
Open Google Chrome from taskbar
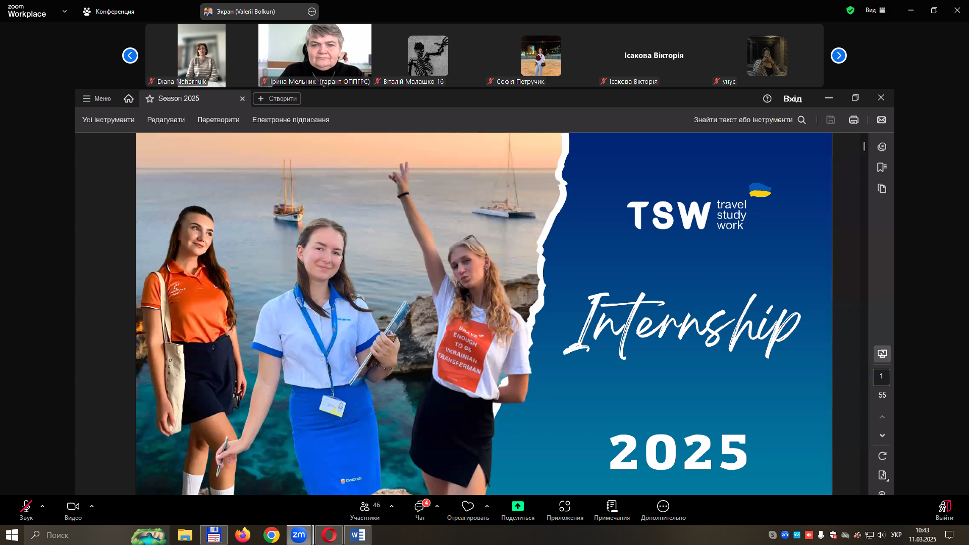[x=271, y=535]
